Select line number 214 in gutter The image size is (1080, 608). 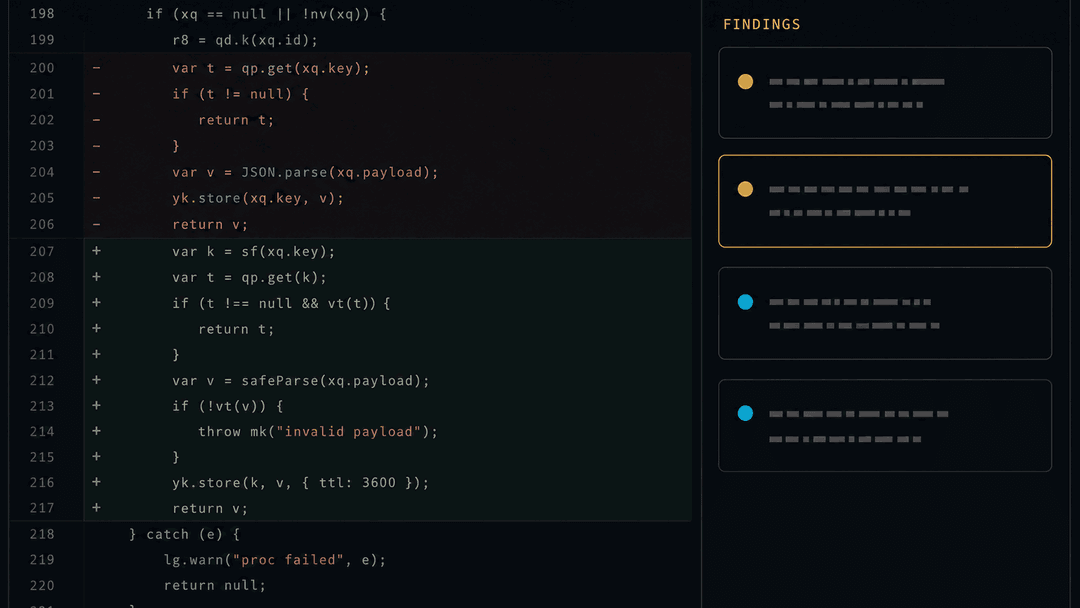pyautogui.click(x=42, y=432)
